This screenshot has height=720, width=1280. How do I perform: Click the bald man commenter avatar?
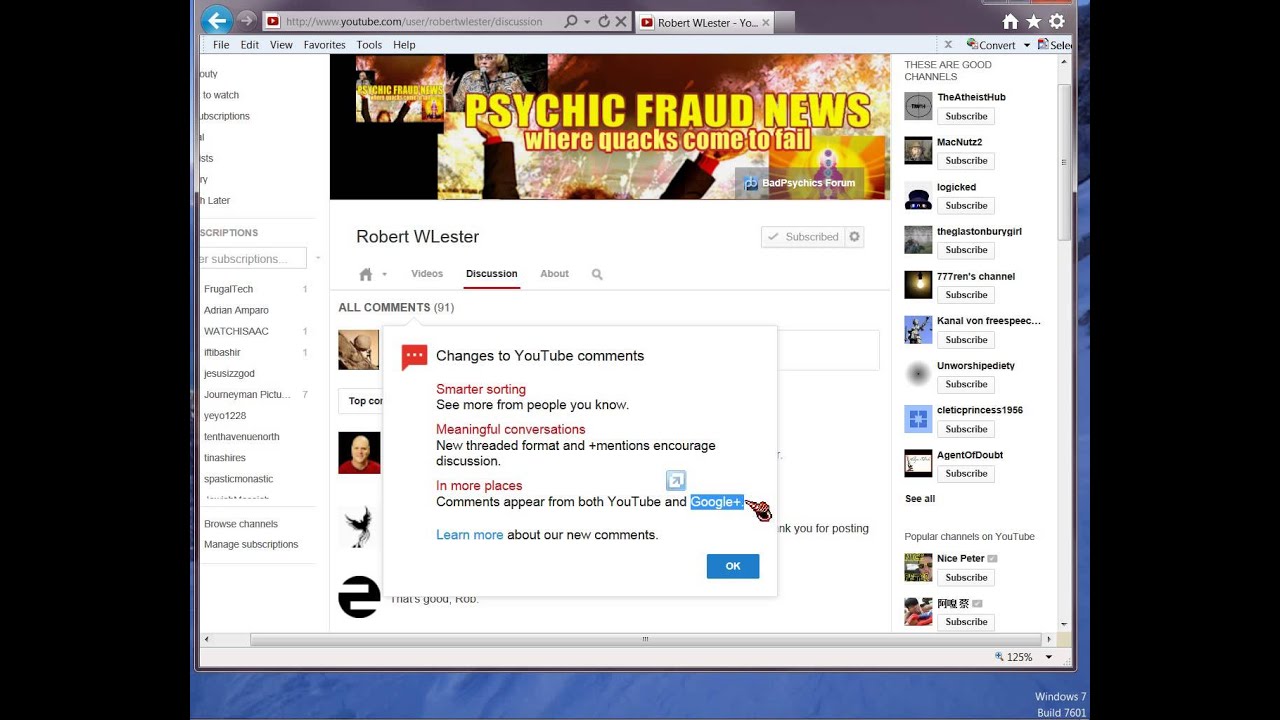[359, 453]
